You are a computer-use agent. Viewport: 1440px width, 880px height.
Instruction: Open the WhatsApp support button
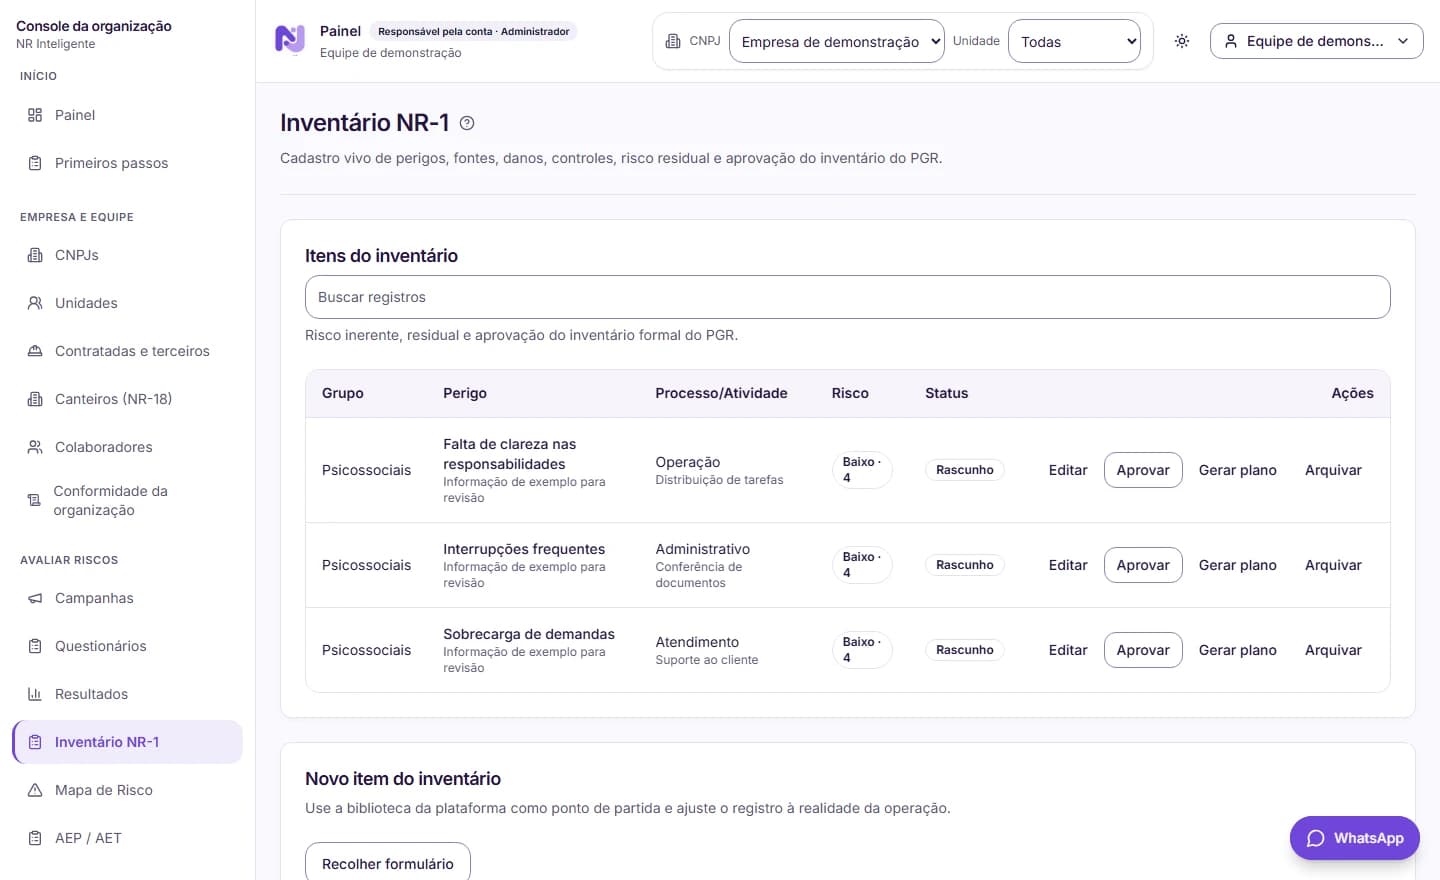[1354, 838]
